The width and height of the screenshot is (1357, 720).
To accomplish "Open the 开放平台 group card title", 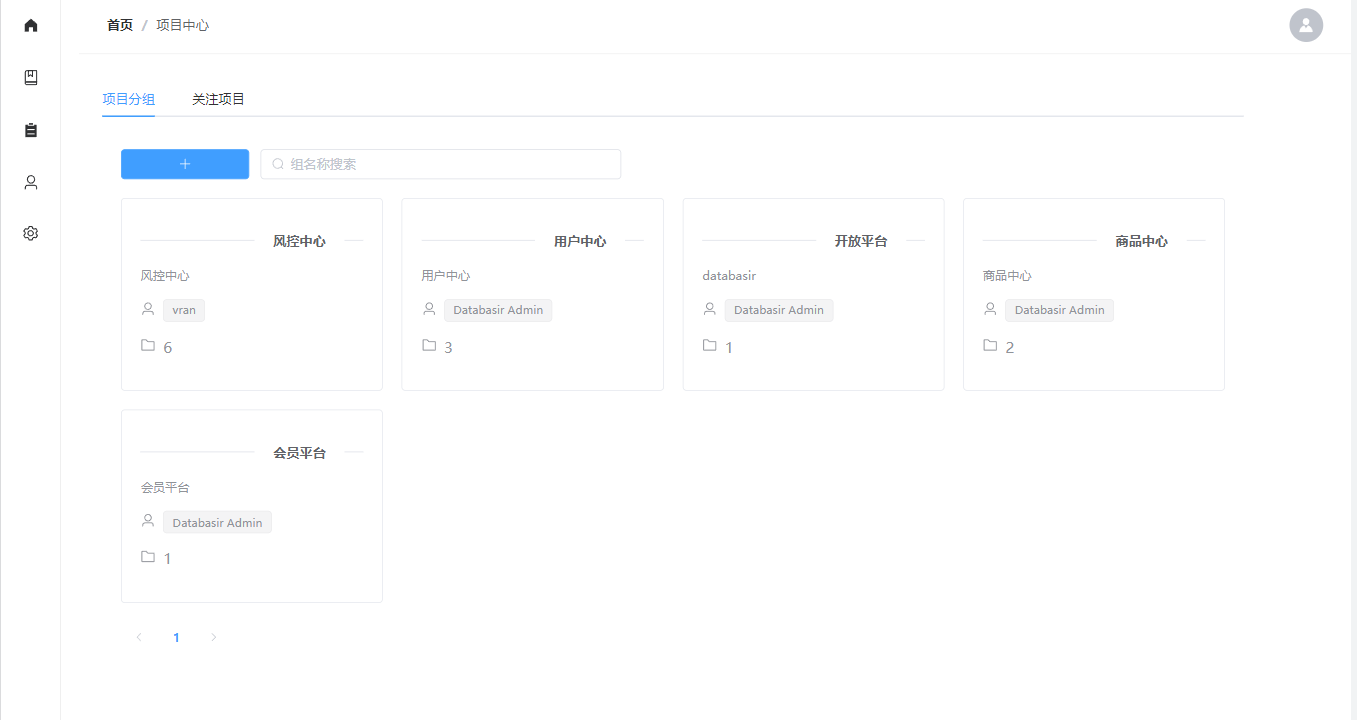I will click(x=861, y=241).
